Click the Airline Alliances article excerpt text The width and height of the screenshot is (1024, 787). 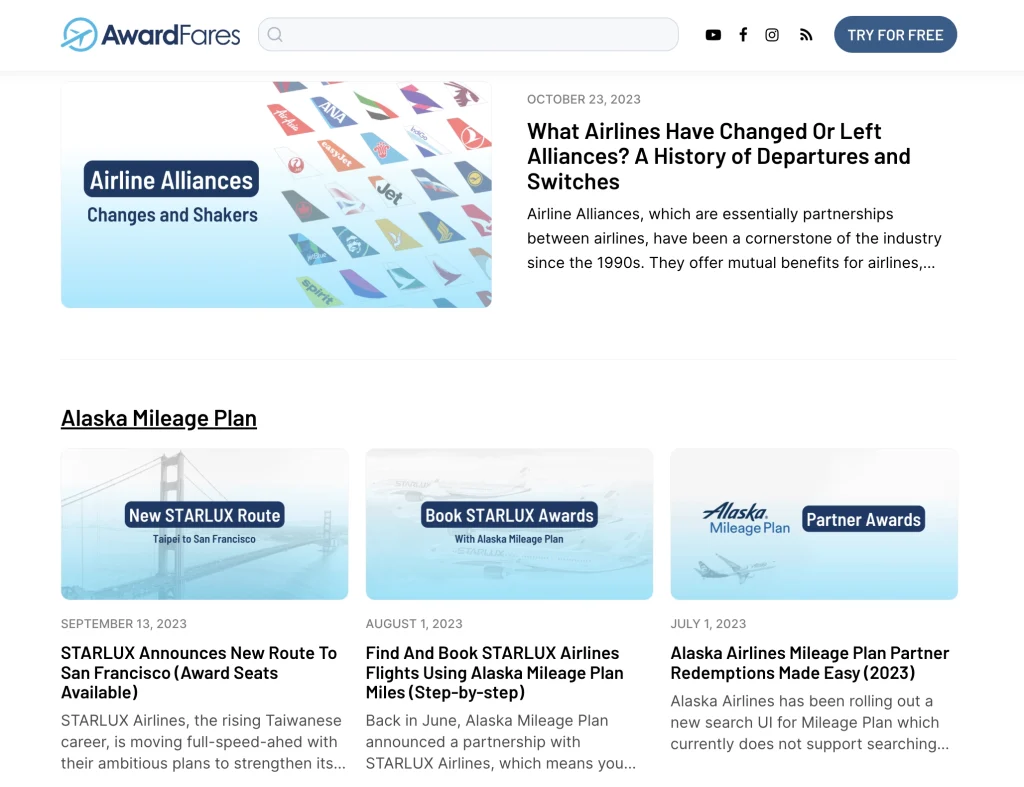[x=734, y=238]
